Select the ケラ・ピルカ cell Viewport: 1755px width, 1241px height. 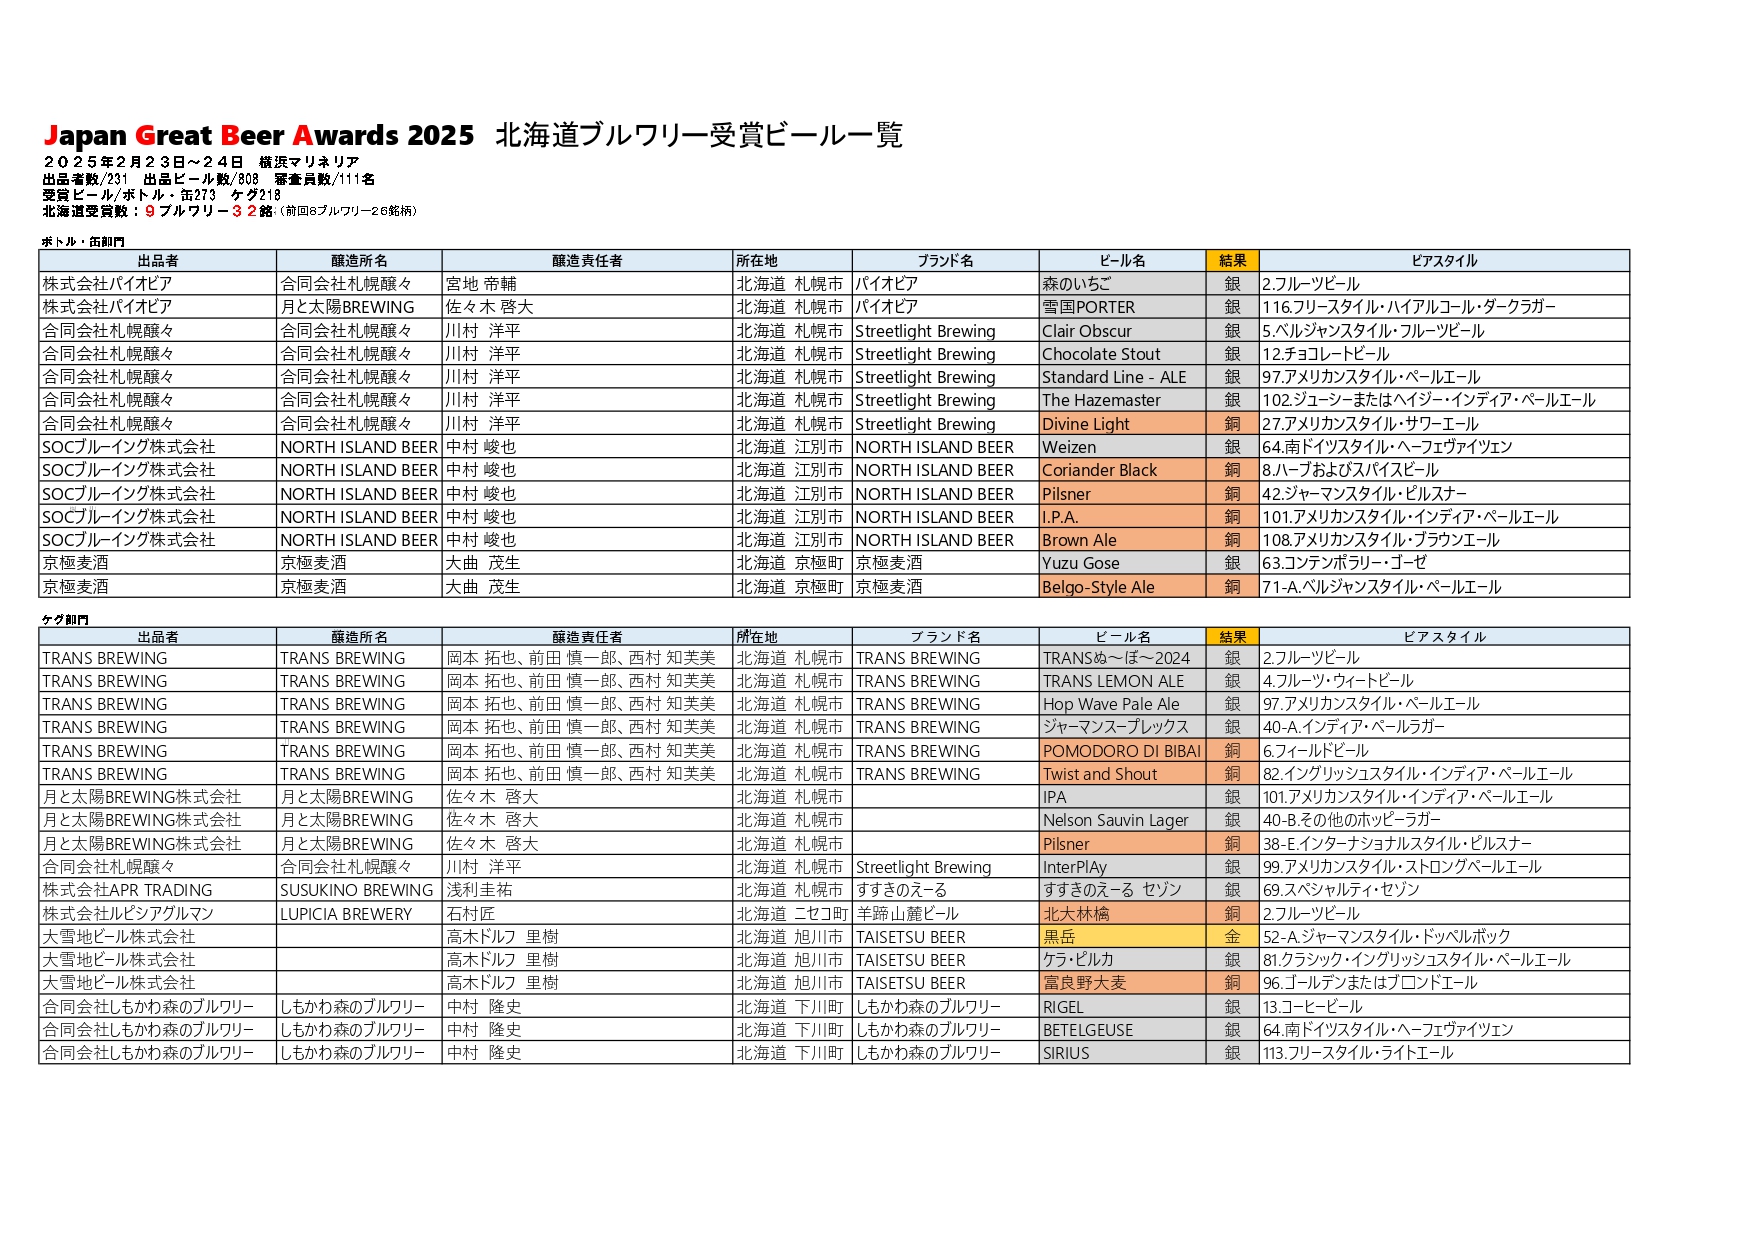1122,960
